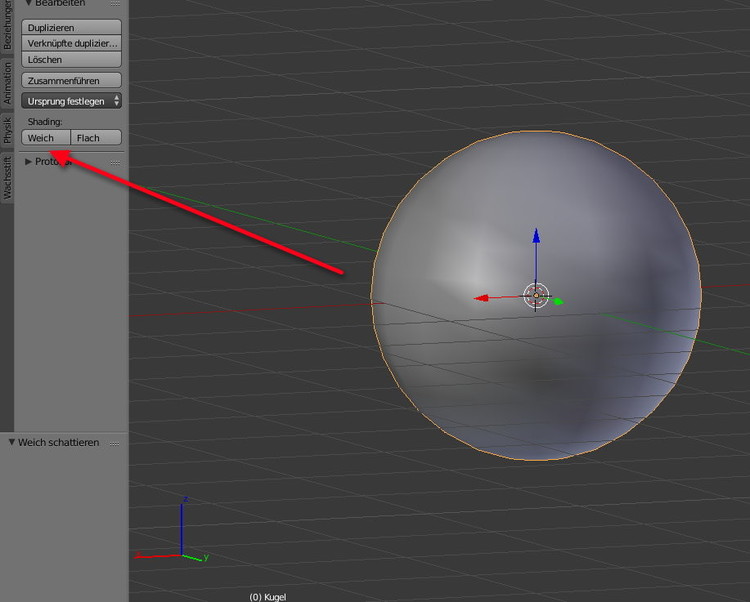This screenshot has height=602, width=750.
Task: Click the grip handle of Weich schattieren panel
Action: (x=115, y=442)
